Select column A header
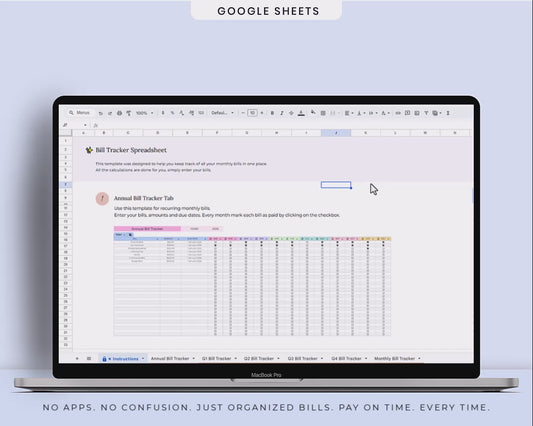 coord(84,133)
